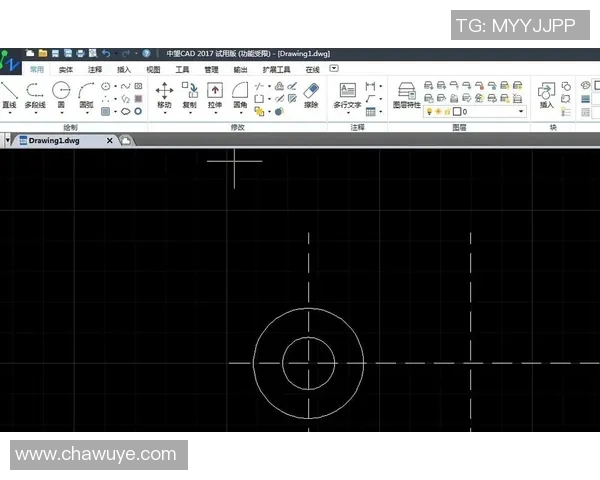Open the Multiline Text (多行文字) tool
Viewport: 600px width, 480px height.
coord(347,94)
